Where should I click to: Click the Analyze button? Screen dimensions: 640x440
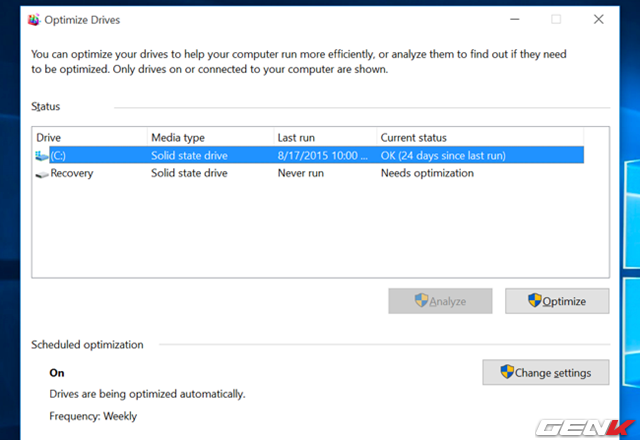coord(440,301)
